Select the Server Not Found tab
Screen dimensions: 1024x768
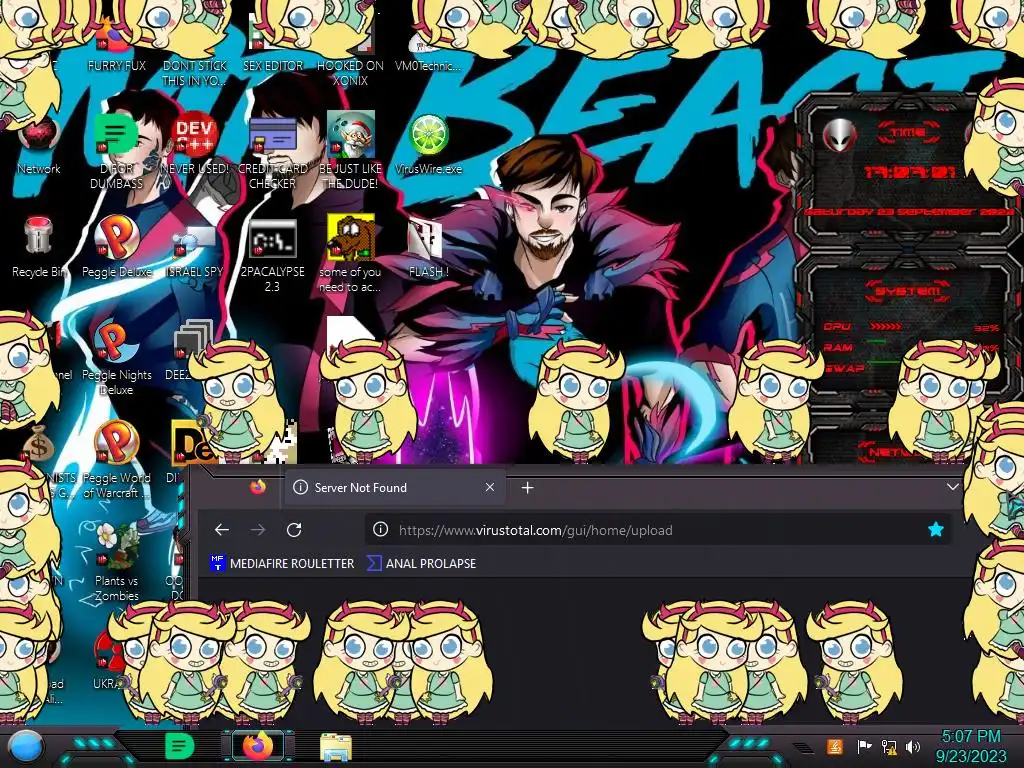click(394, 487)
